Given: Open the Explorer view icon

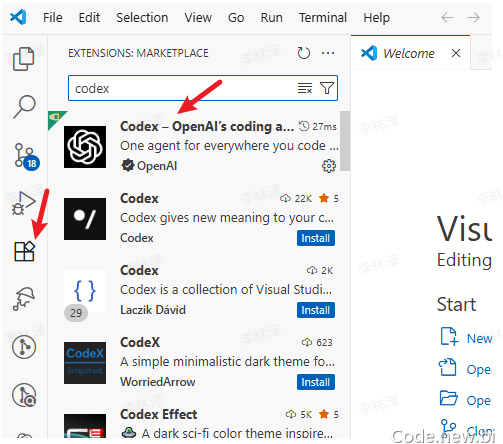Looking at the screenshot, I should click(23, 59).
